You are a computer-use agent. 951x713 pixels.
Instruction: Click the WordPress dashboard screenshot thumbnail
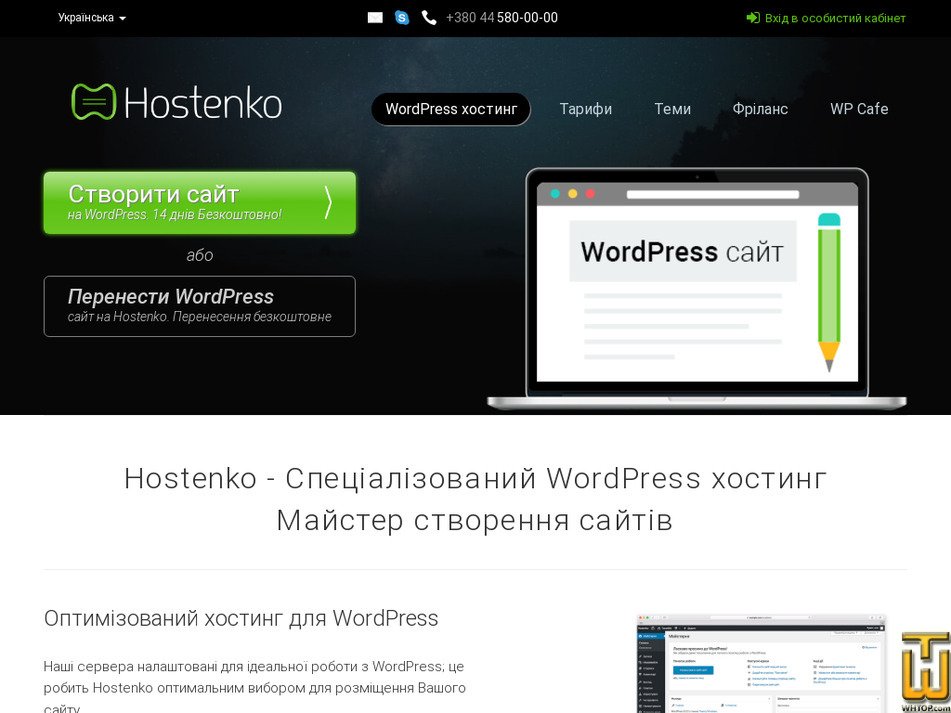click(758, 663)
